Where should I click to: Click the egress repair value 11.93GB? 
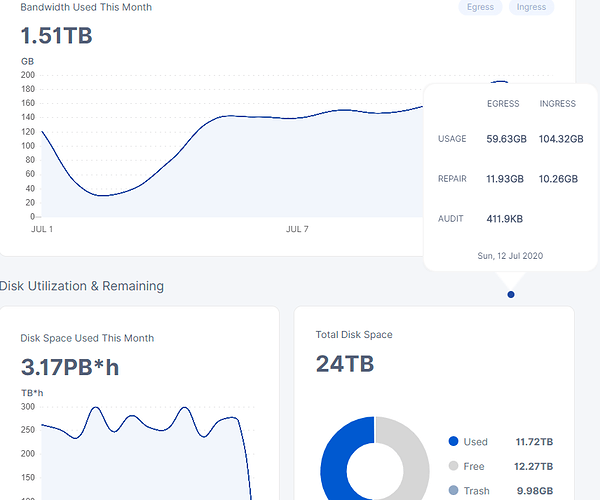pyautogui.click(x=505, y=179)
